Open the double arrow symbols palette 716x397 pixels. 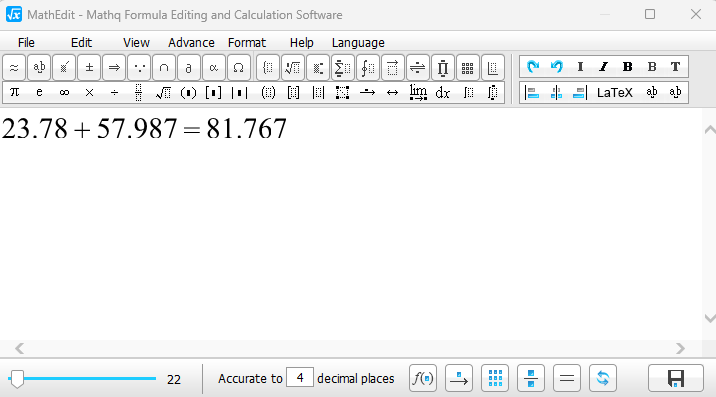point(114,68)
